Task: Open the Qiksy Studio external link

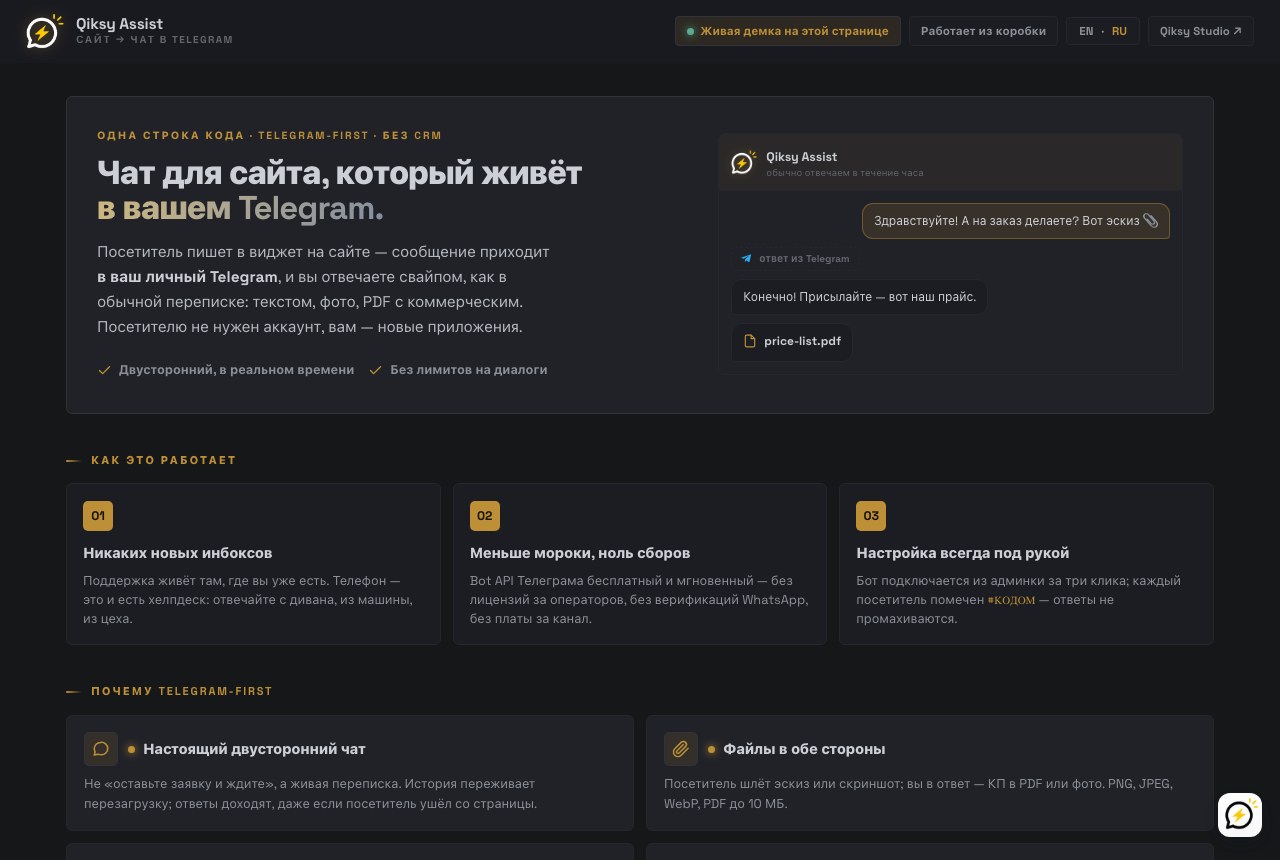Action: point(1201,31)
